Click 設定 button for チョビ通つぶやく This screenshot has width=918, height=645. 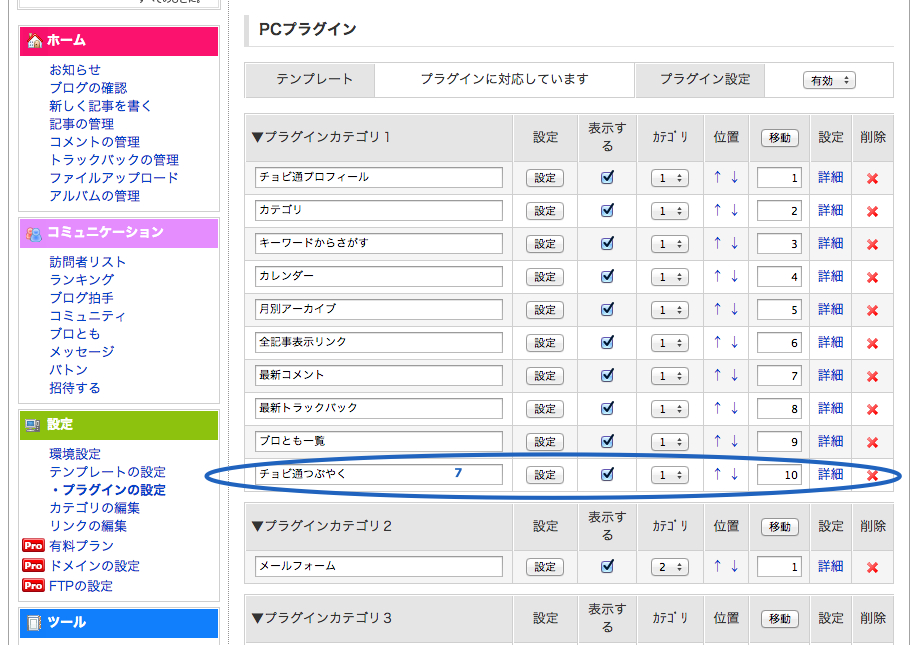coord(544,475)
